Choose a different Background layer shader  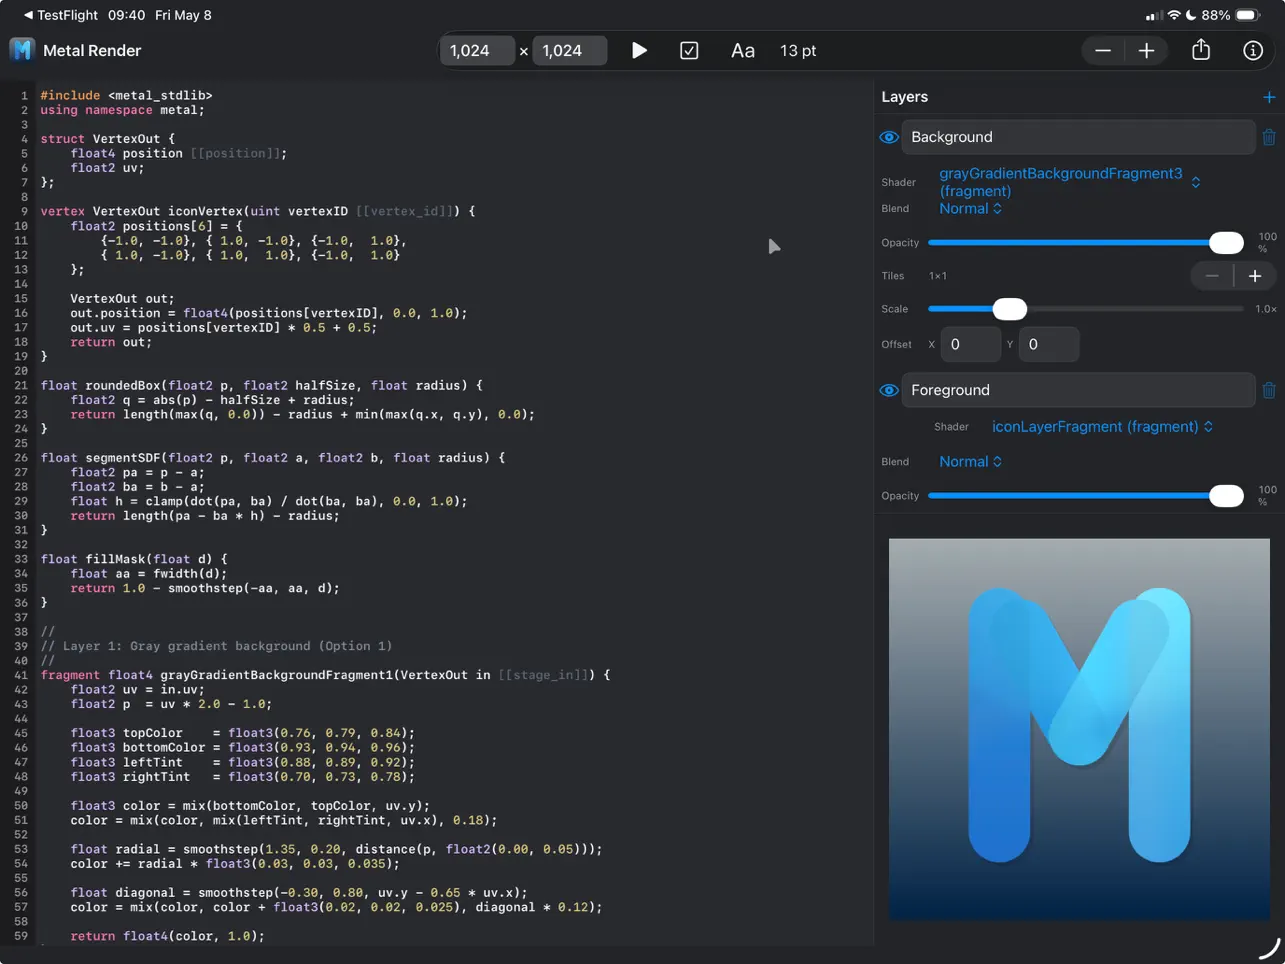(1069, 182)
